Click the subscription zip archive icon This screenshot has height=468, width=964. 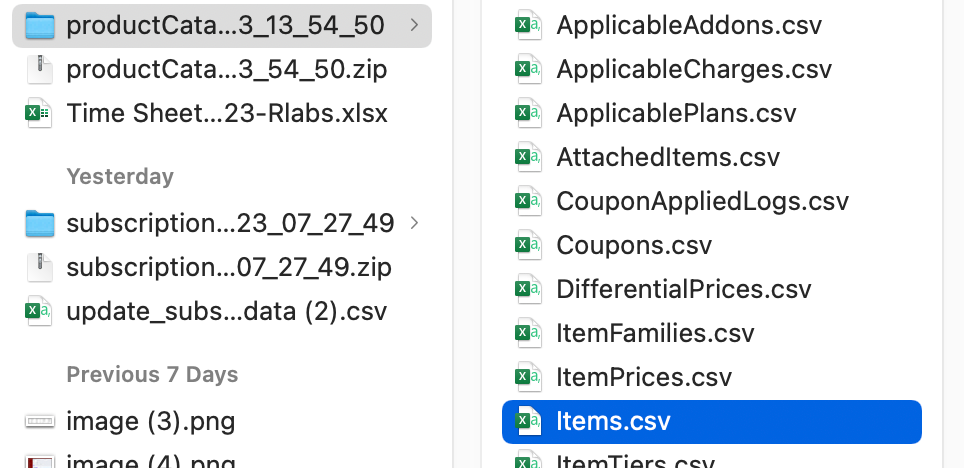coord(39,267)
